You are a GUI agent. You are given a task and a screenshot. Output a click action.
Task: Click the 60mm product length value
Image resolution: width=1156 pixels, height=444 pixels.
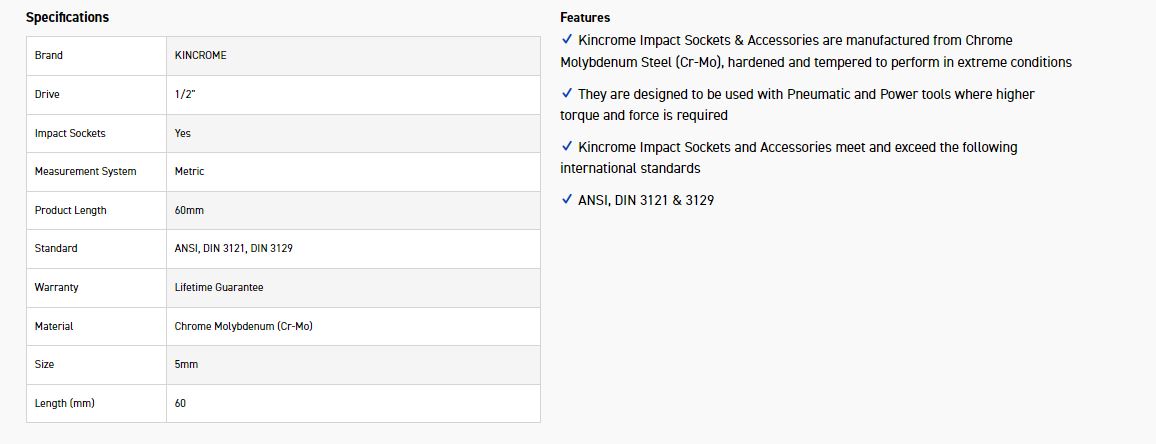pyautogui.click(x=189, y=211)
